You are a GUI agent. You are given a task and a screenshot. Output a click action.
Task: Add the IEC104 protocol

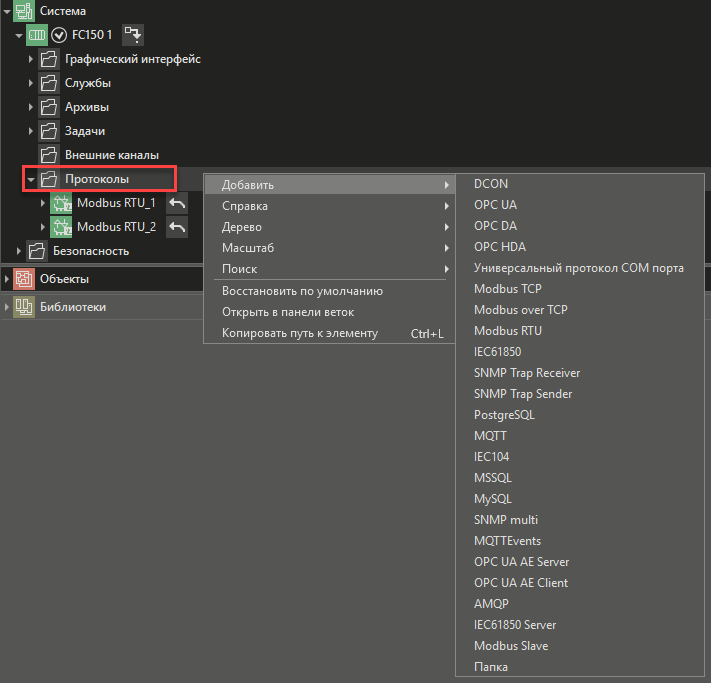tap(580, 457)
